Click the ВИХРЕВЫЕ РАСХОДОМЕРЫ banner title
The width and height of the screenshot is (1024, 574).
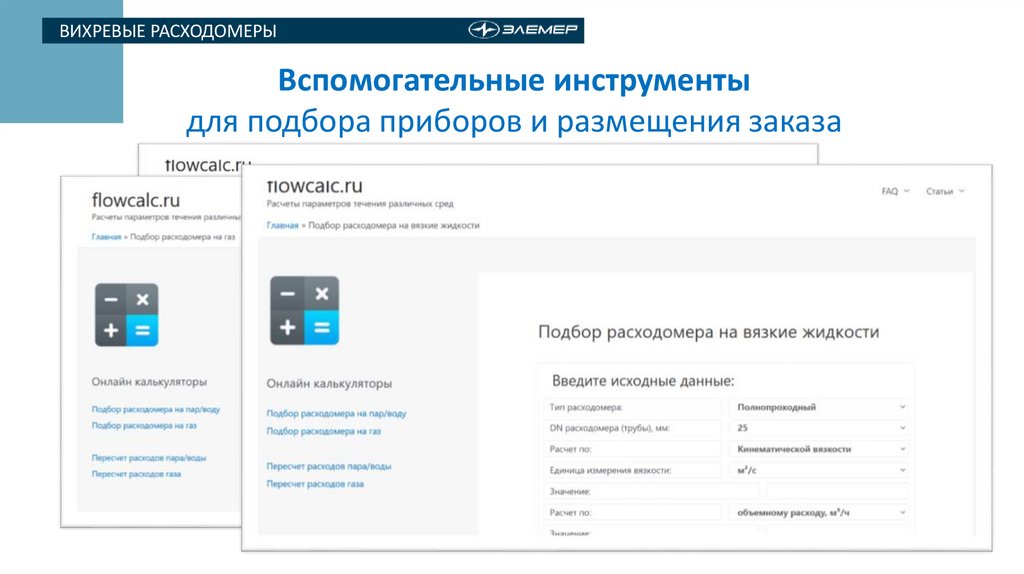[168, 31]
